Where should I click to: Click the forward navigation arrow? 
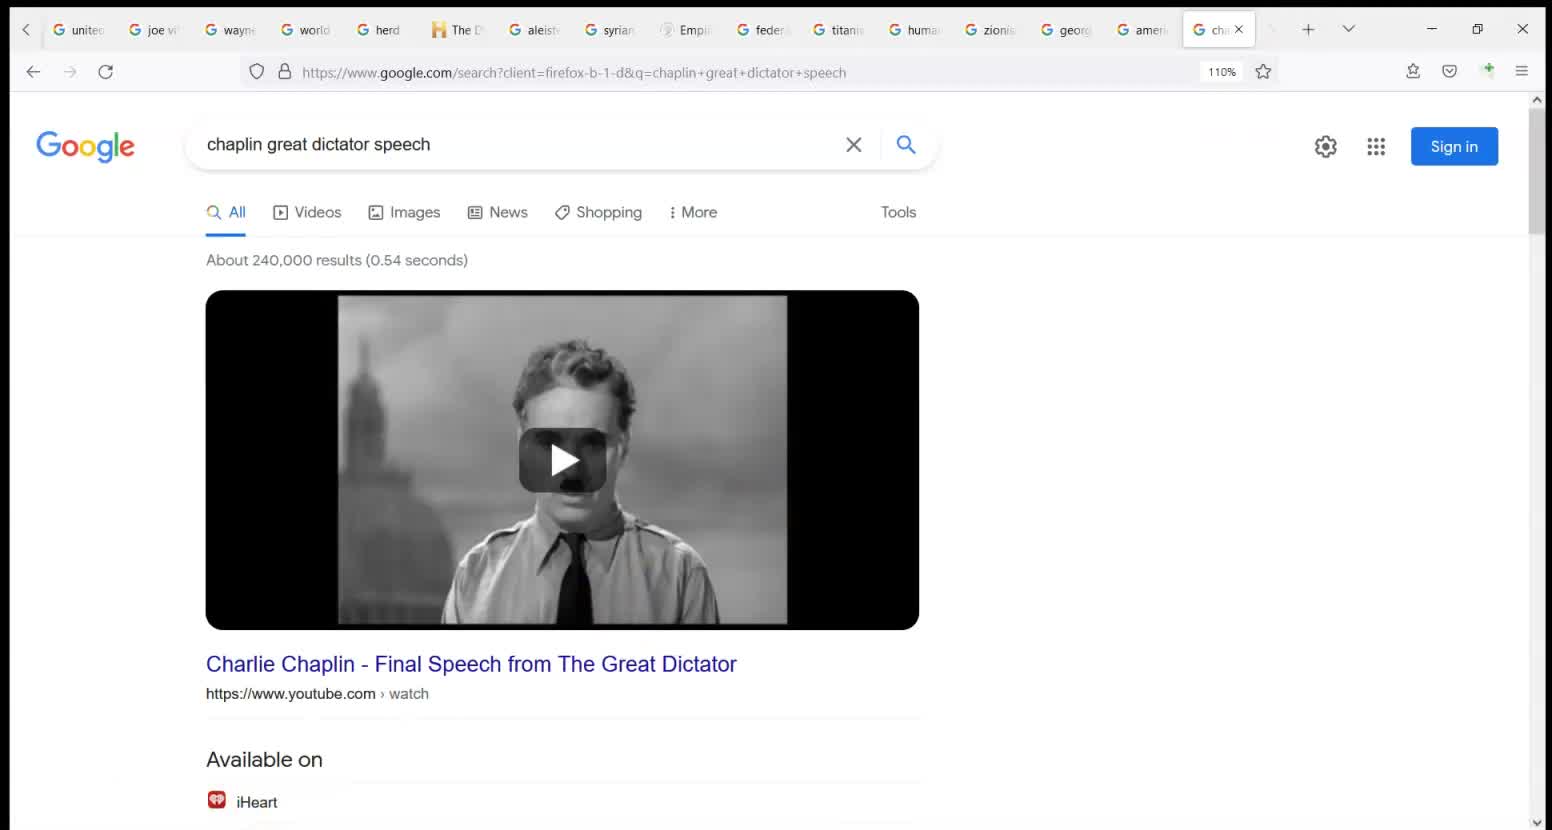[69, 72]
